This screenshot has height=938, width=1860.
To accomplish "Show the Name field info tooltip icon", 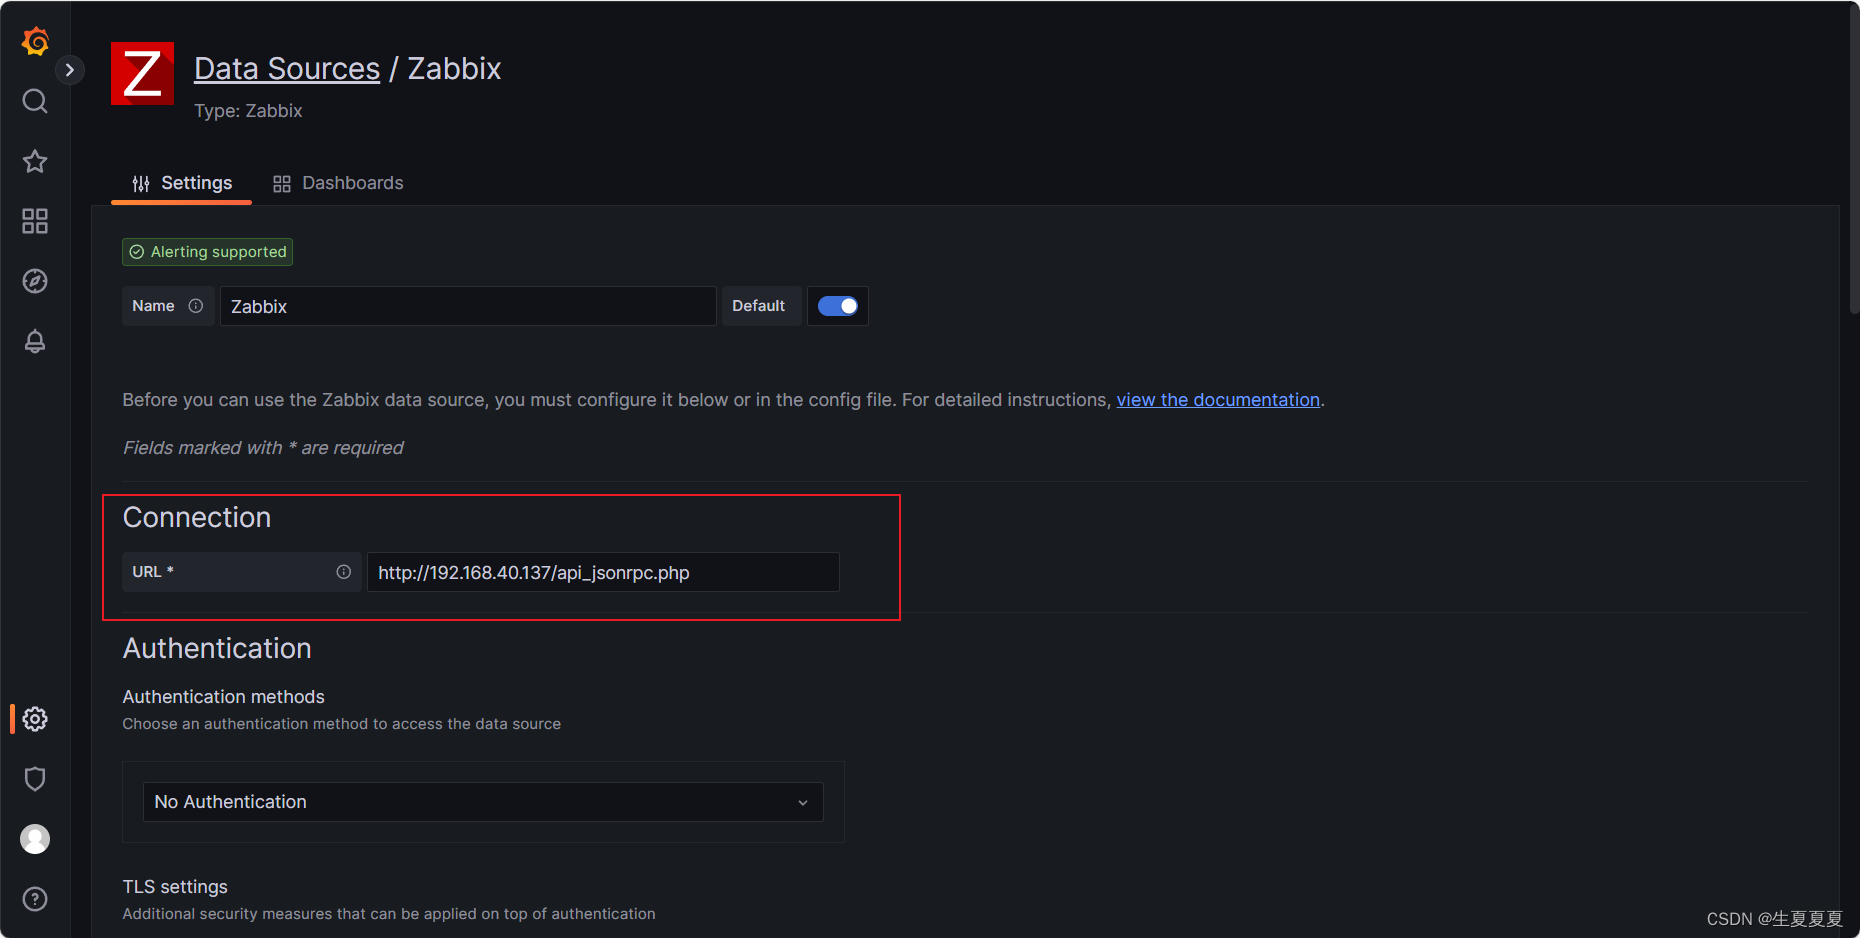I will (x=196, y=306).
